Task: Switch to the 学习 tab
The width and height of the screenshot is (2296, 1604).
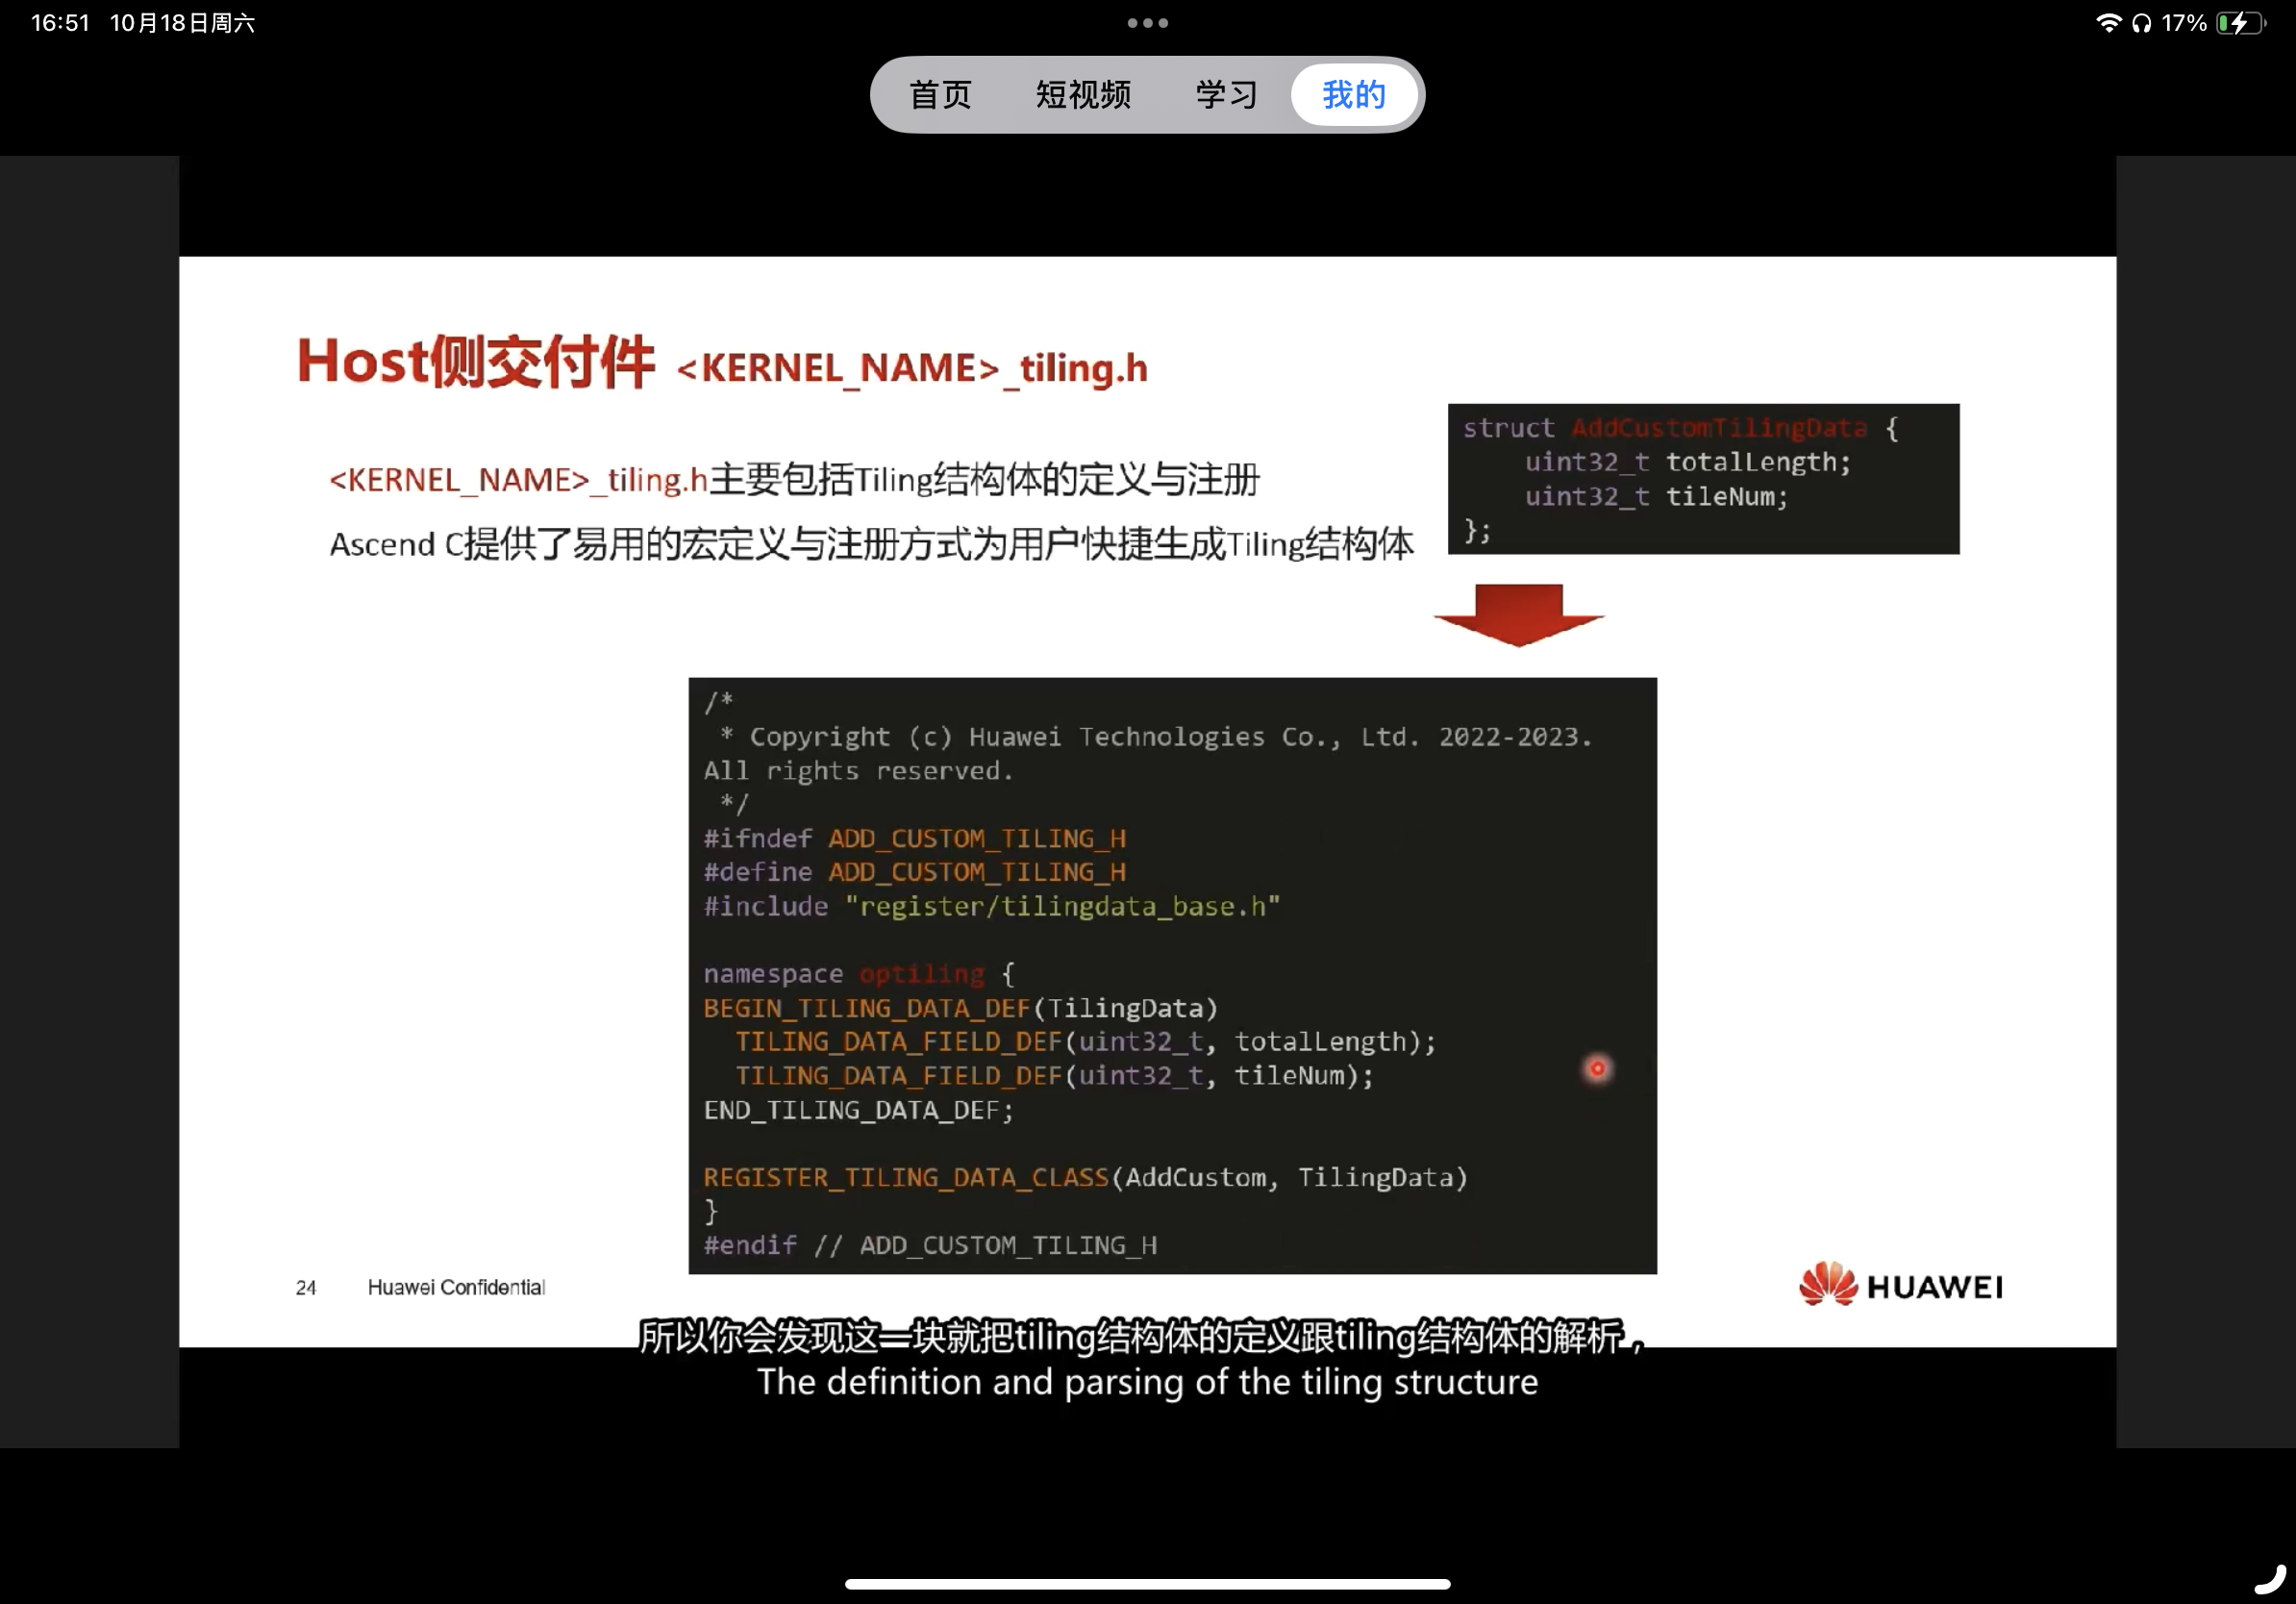Action: click(1225, 94)
